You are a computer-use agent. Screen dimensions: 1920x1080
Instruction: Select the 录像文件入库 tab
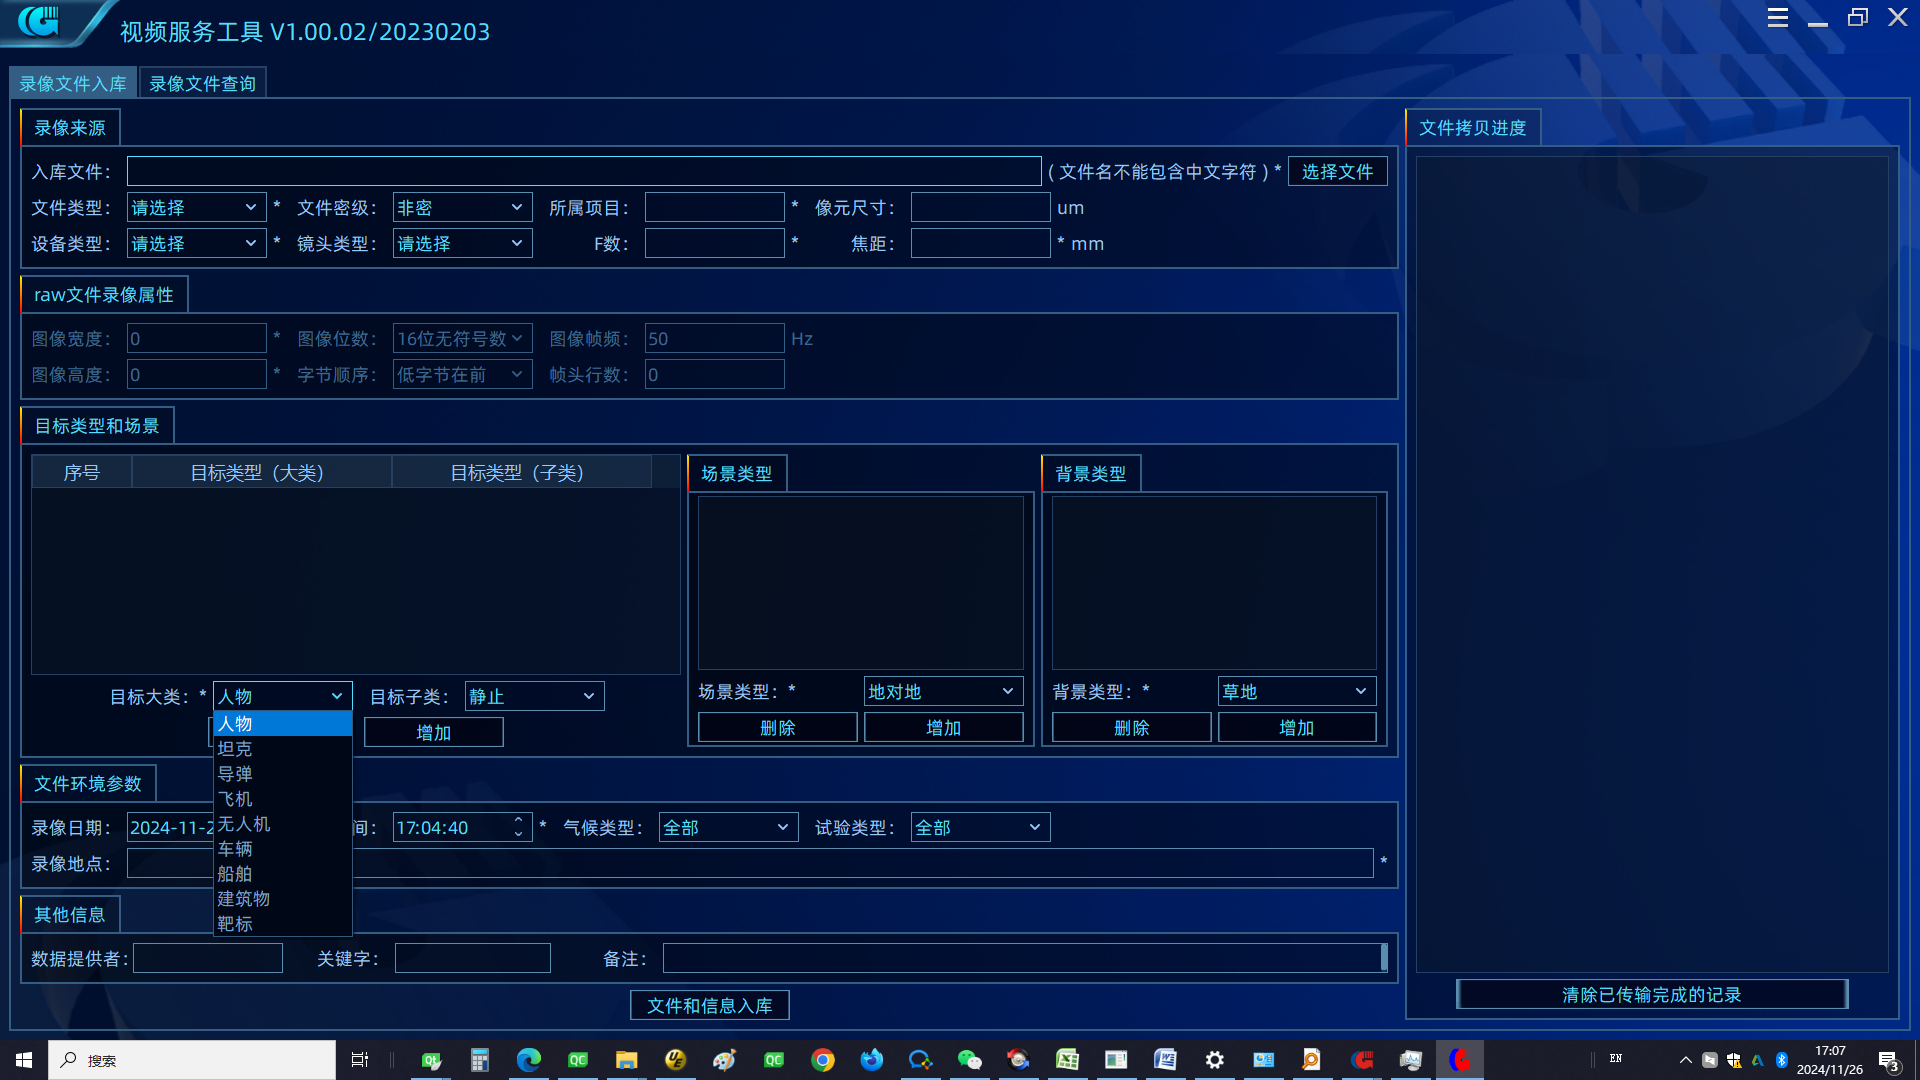point(73,84)
